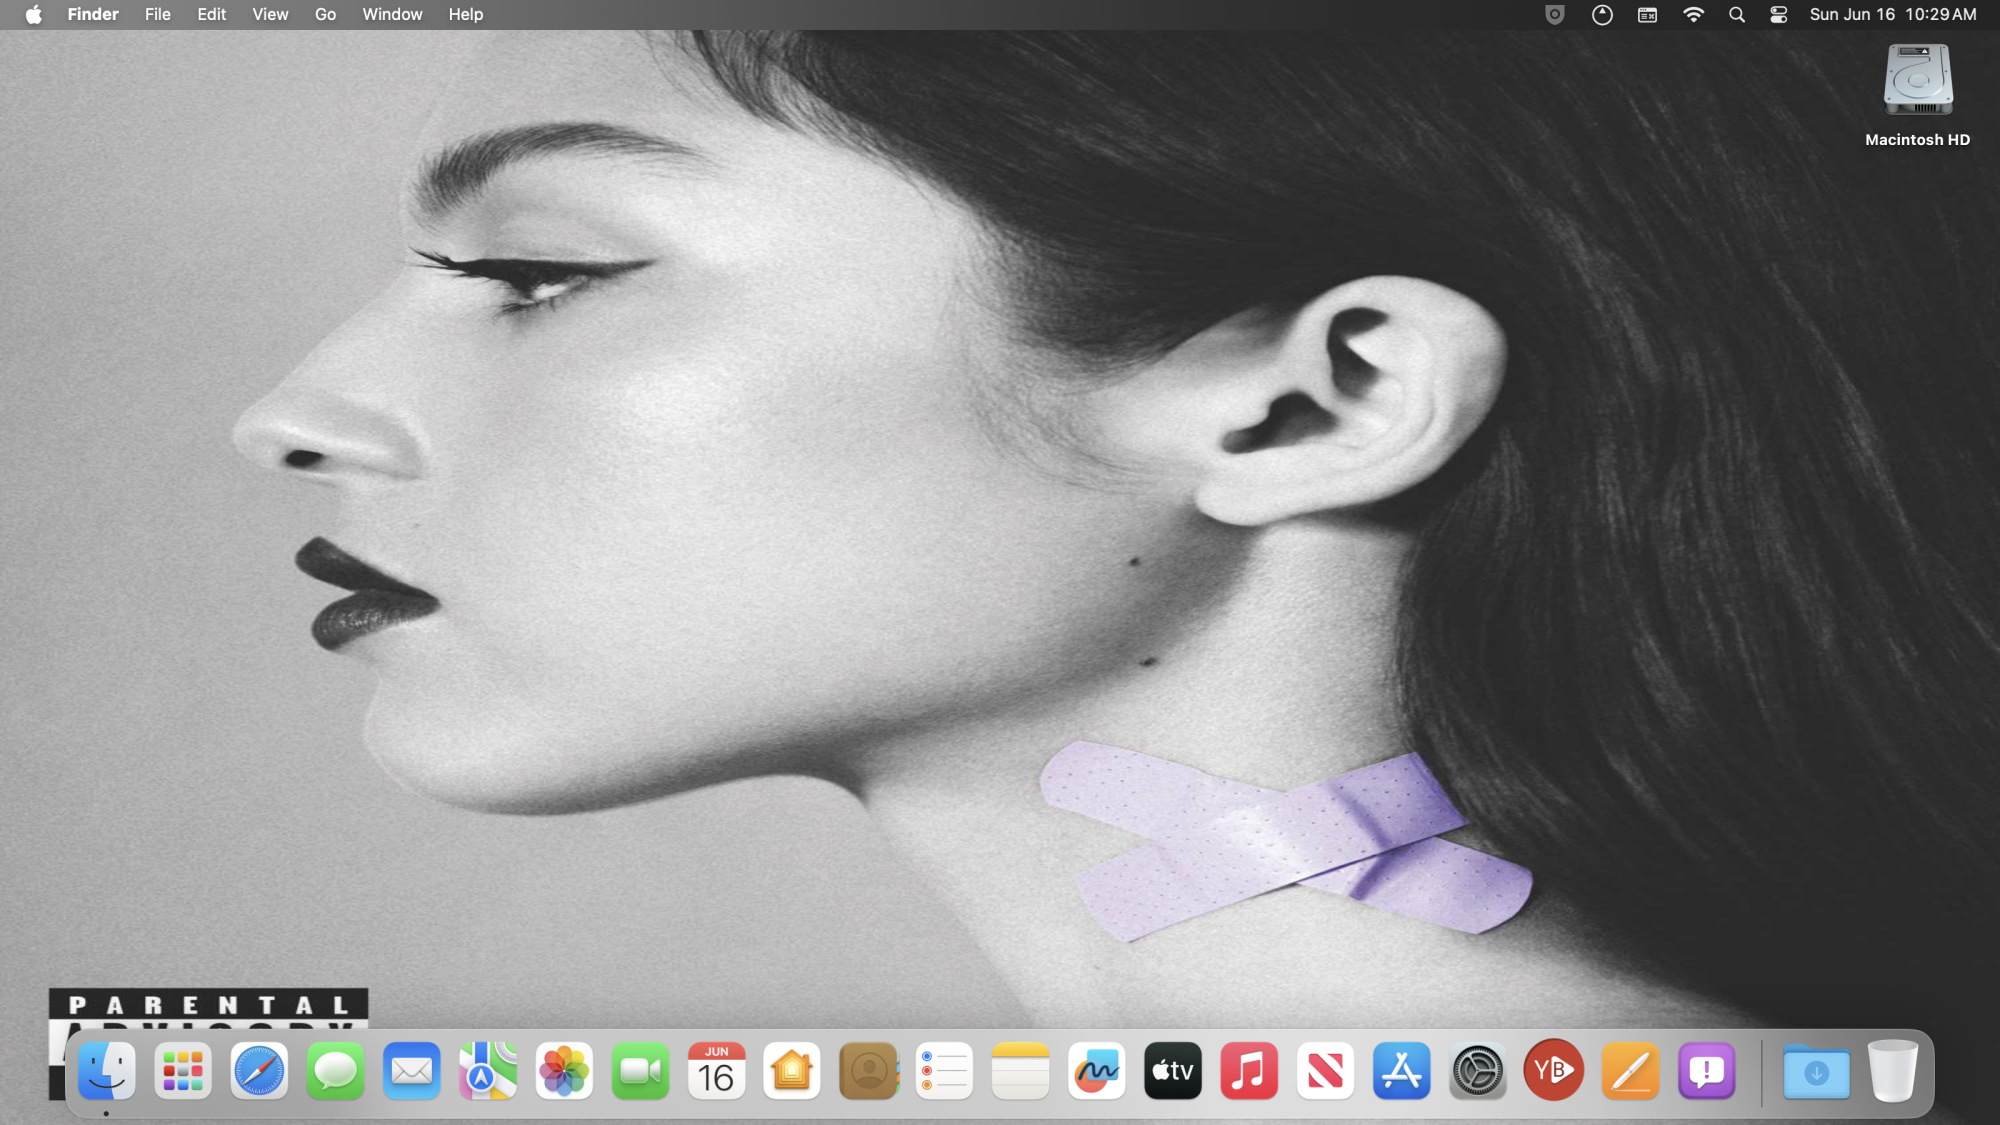Open the File menu
2000x1125 pixels.
157,15
